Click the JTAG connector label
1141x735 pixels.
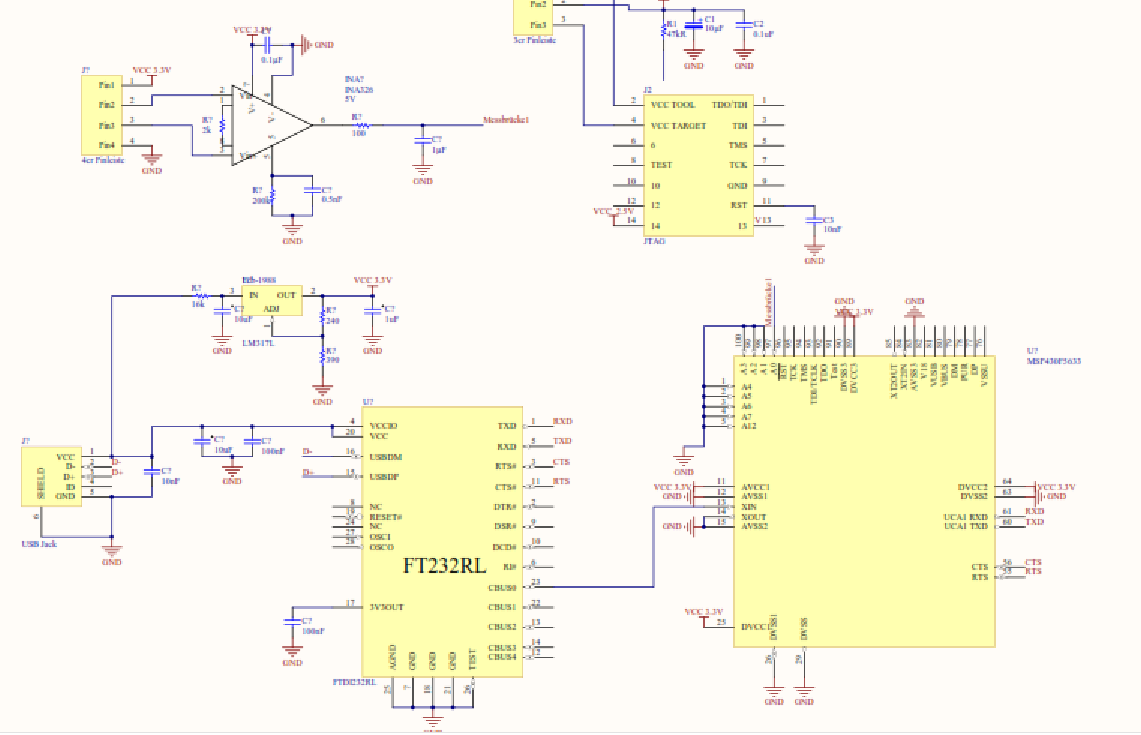pos(654,241)
